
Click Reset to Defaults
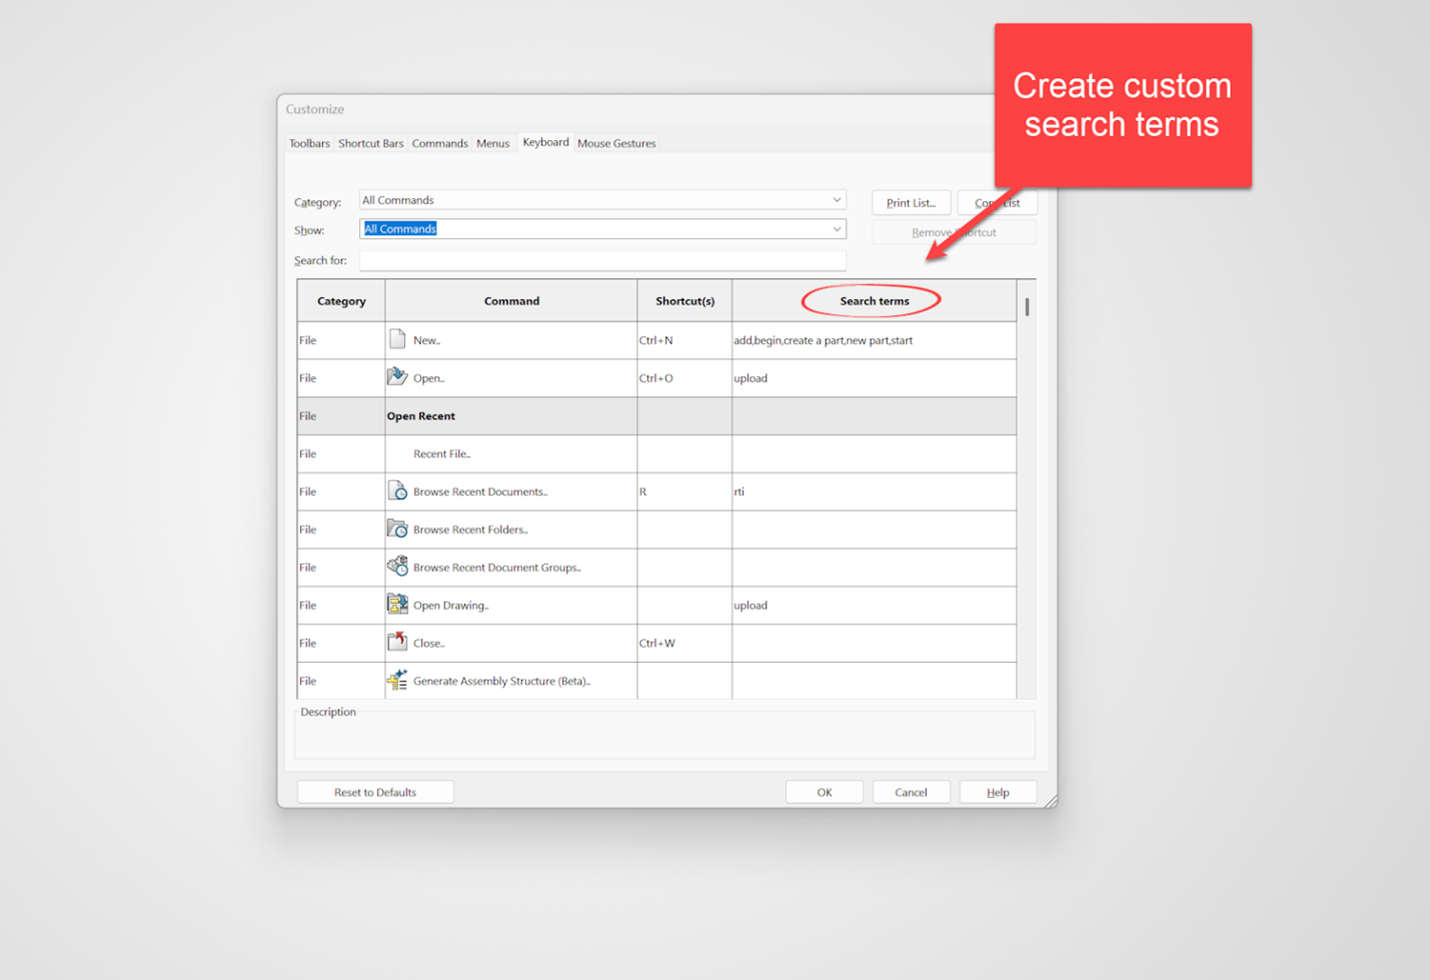(x=375, y=792)
